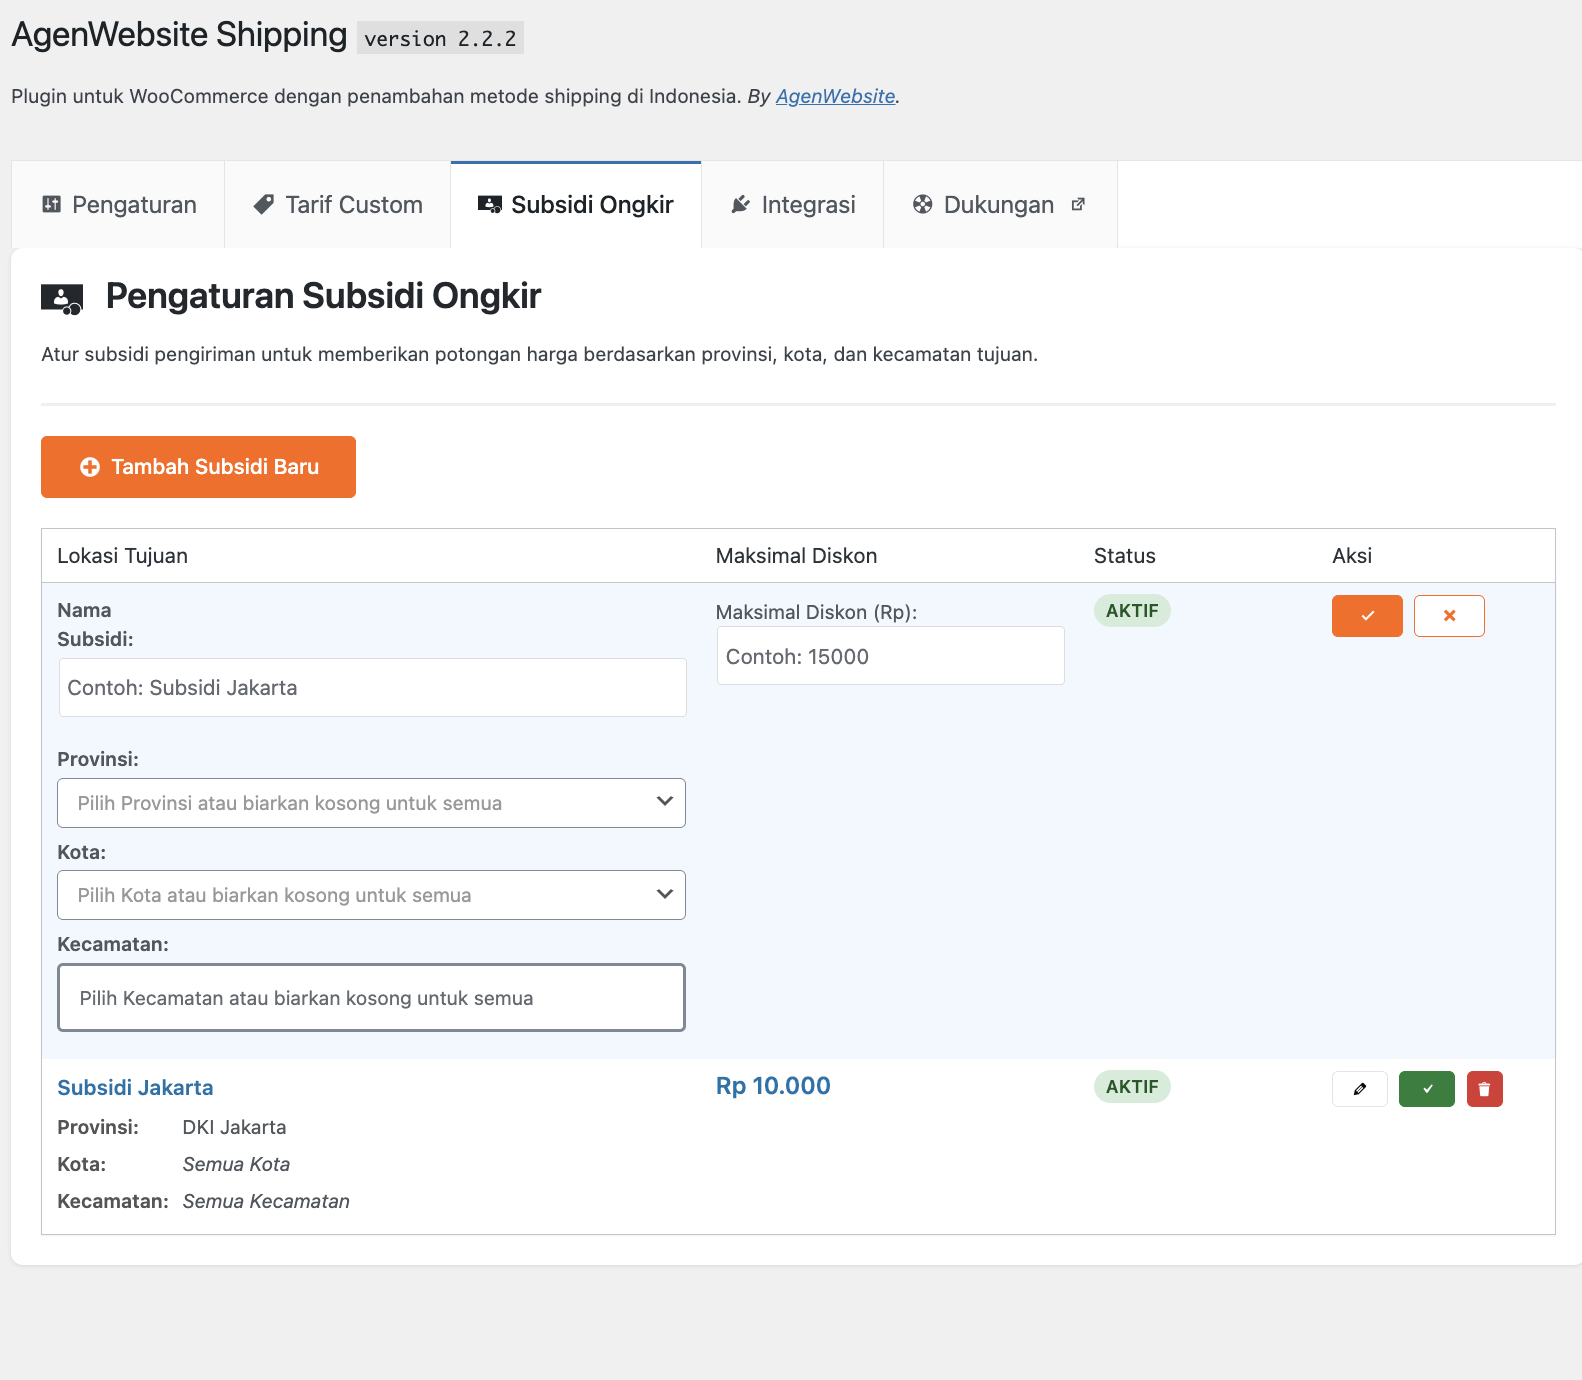This screenshot has width=1582, height=1380.
Task: Switch to the Pengaturan tab
Action: tap(119, 205)
